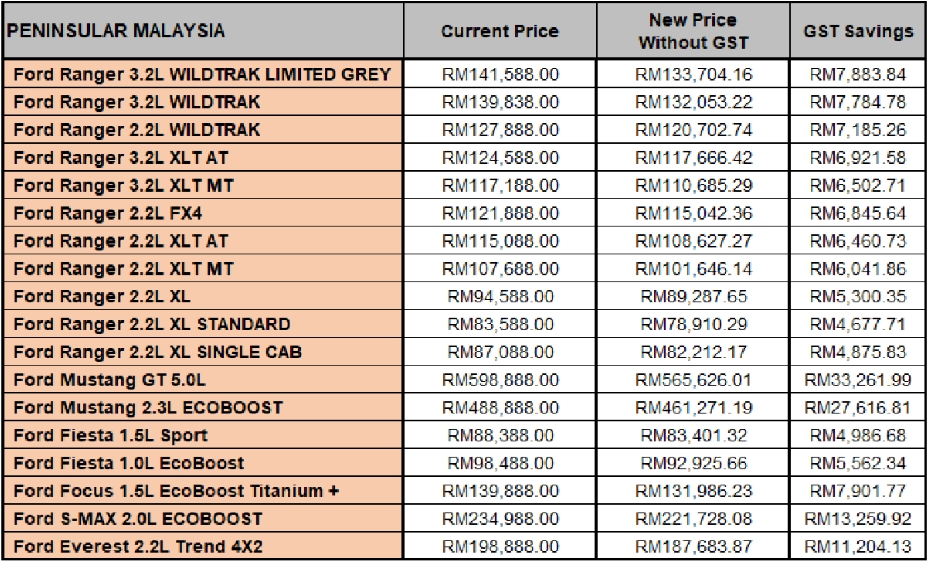
Task: Select the New Price Without GST header
Action: [693, 30]
